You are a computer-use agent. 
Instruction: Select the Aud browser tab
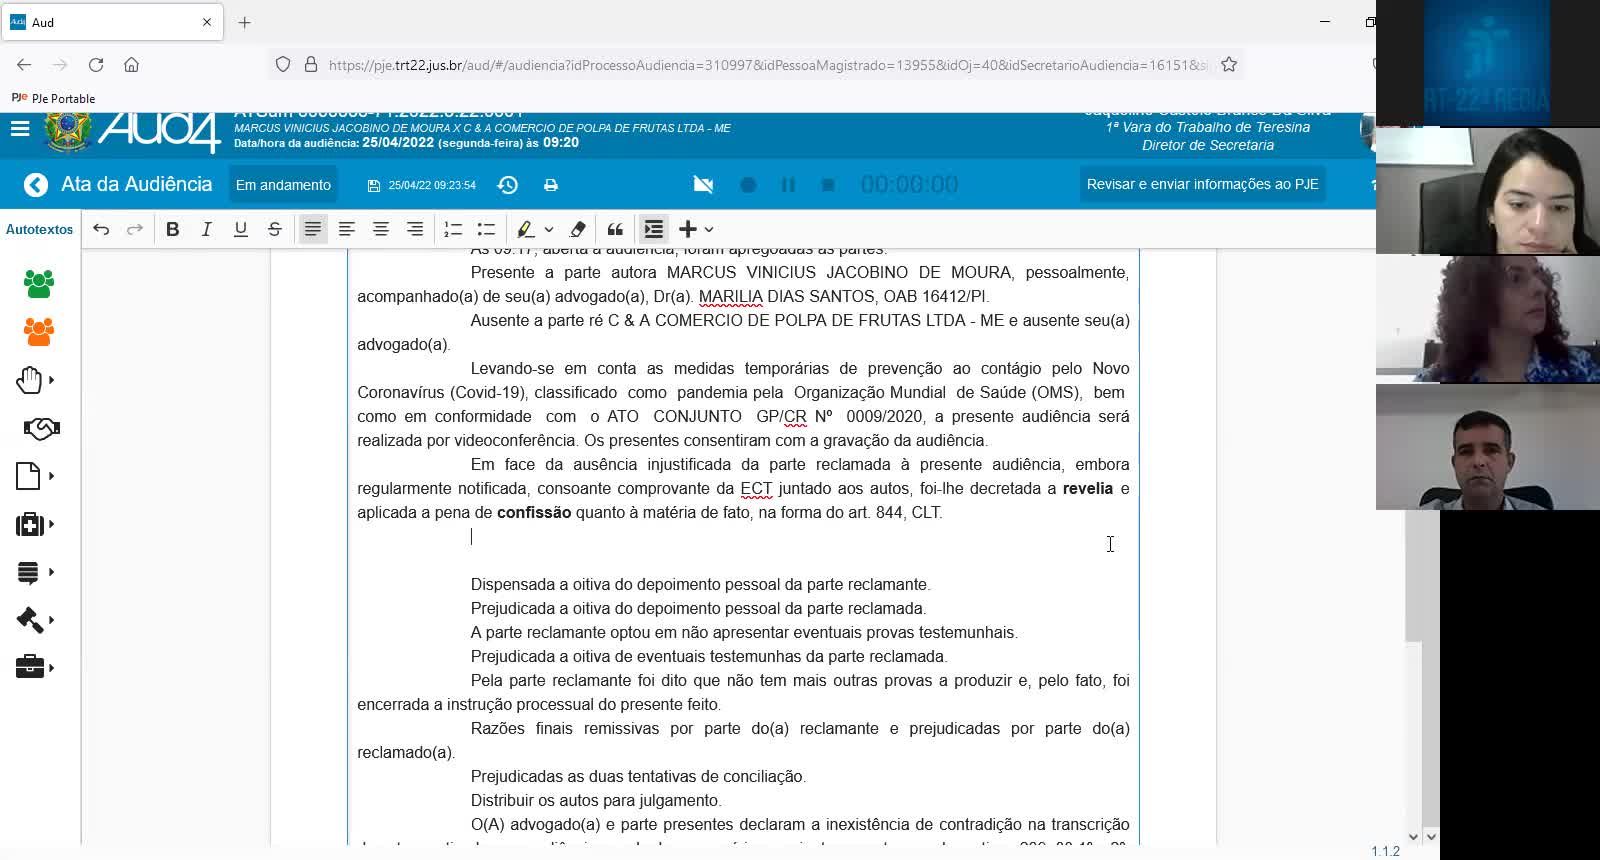click(x=112, y=22)
